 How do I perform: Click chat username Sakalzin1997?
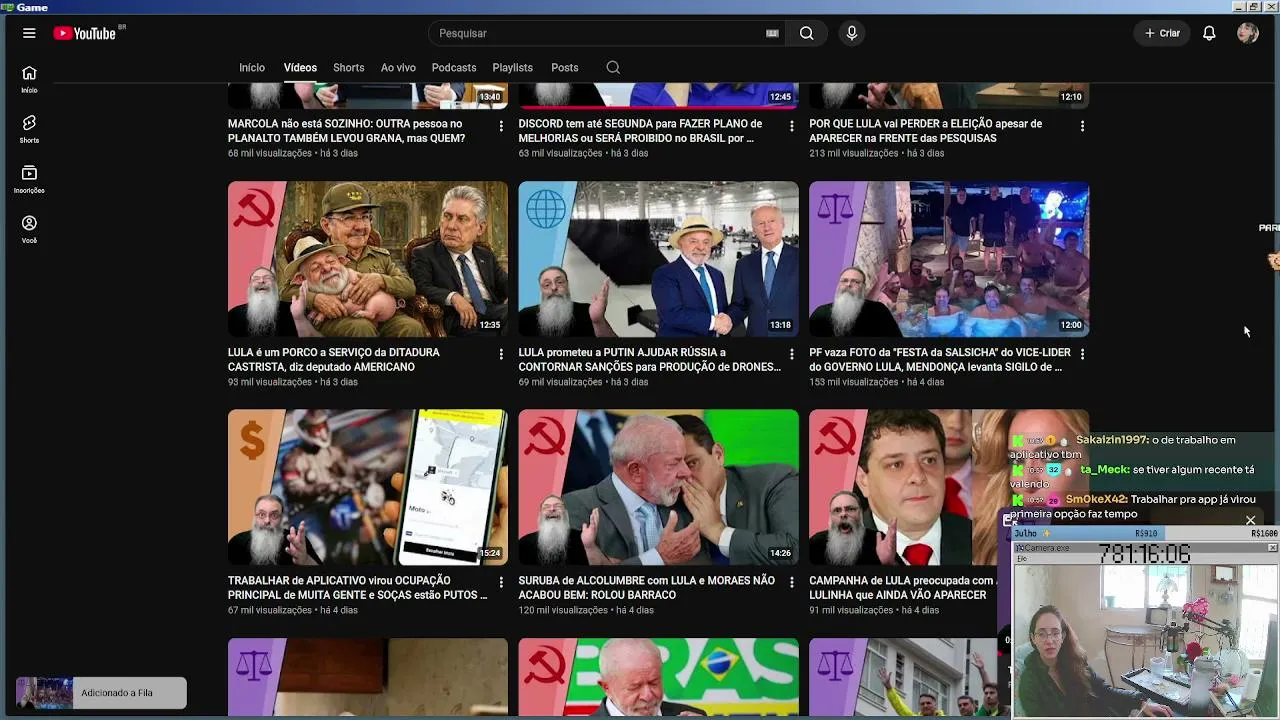pyautogui.click(x=1112, y=440)
